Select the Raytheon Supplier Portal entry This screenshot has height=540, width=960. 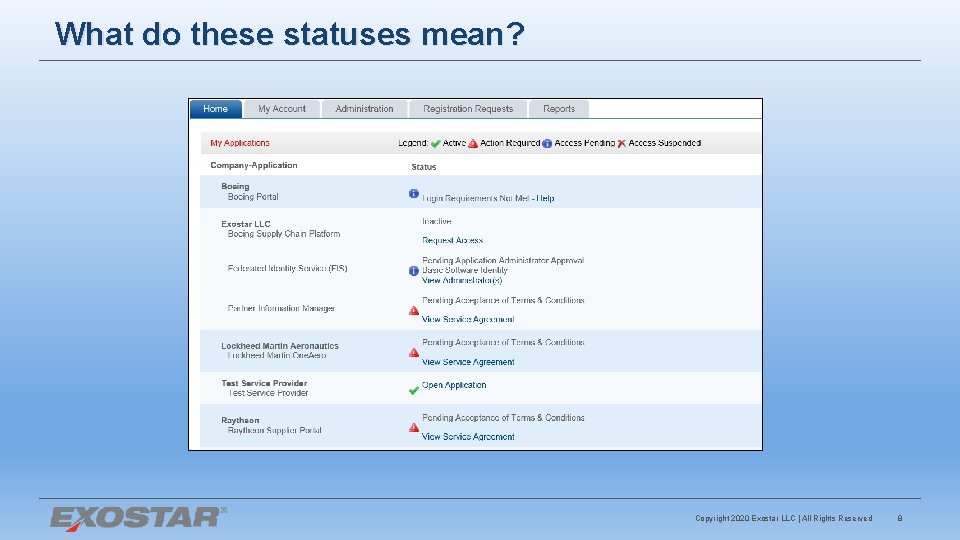(x=274, y=430)
